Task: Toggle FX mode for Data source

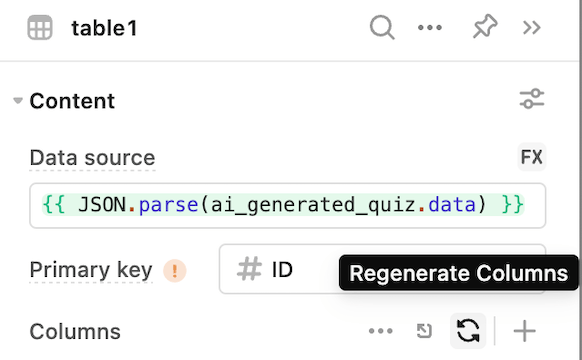Action: click(x=532, y=157)
